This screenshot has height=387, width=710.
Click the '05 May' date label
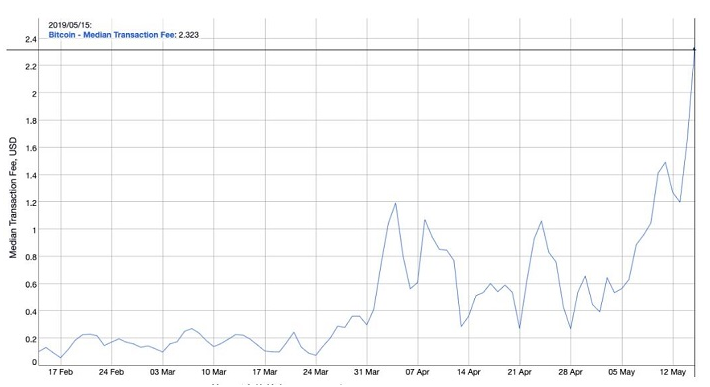(622, 372)
